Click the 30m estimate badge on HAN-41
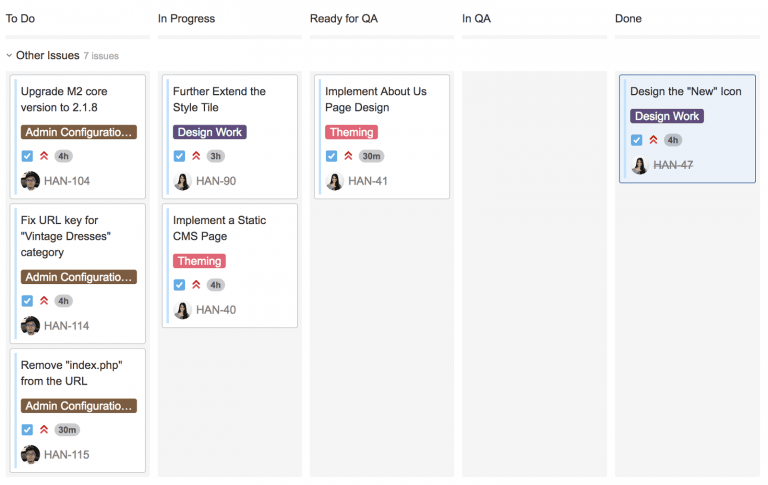Image resolution: width=768 pixels, height=485 pixels. coord(371,156)
